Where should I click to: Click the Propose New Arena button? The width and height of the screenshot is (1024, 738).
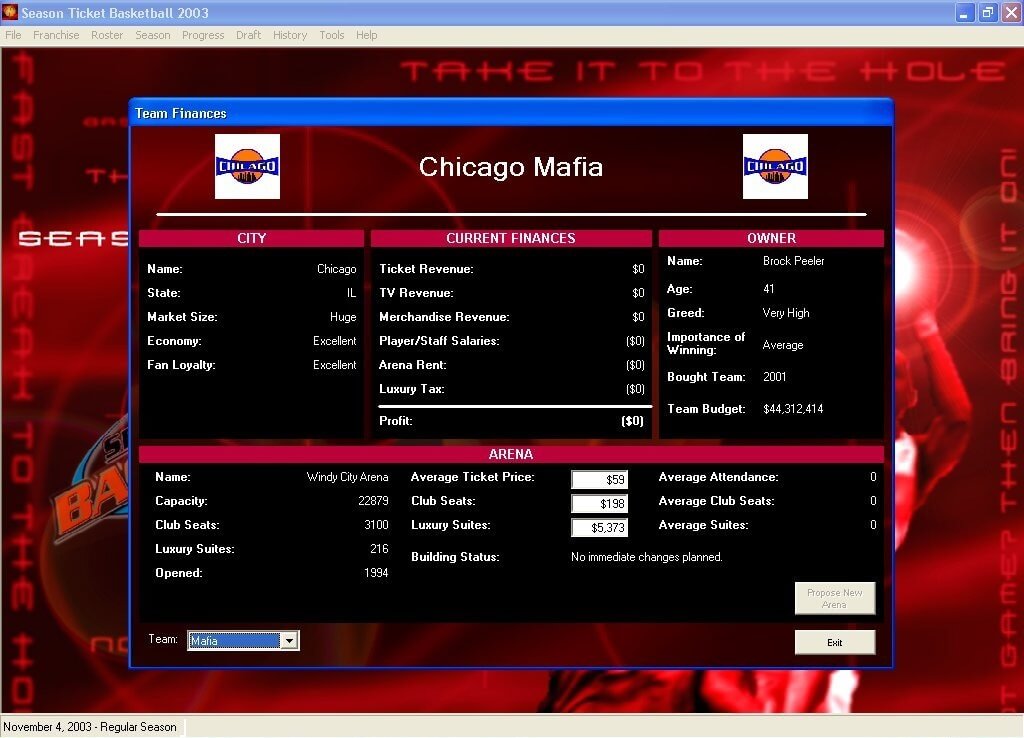pyautogui.click(x=835, y=598)
